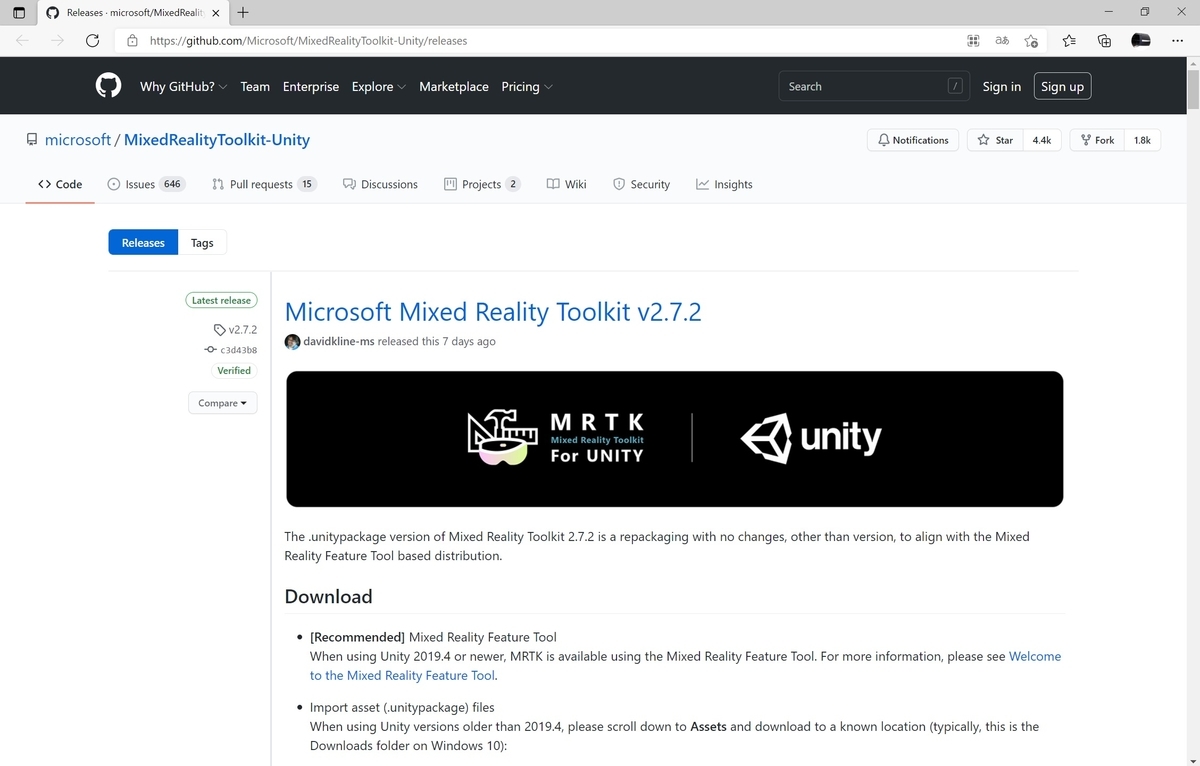Open the Compare dropdown button

(x=222, y=403)
